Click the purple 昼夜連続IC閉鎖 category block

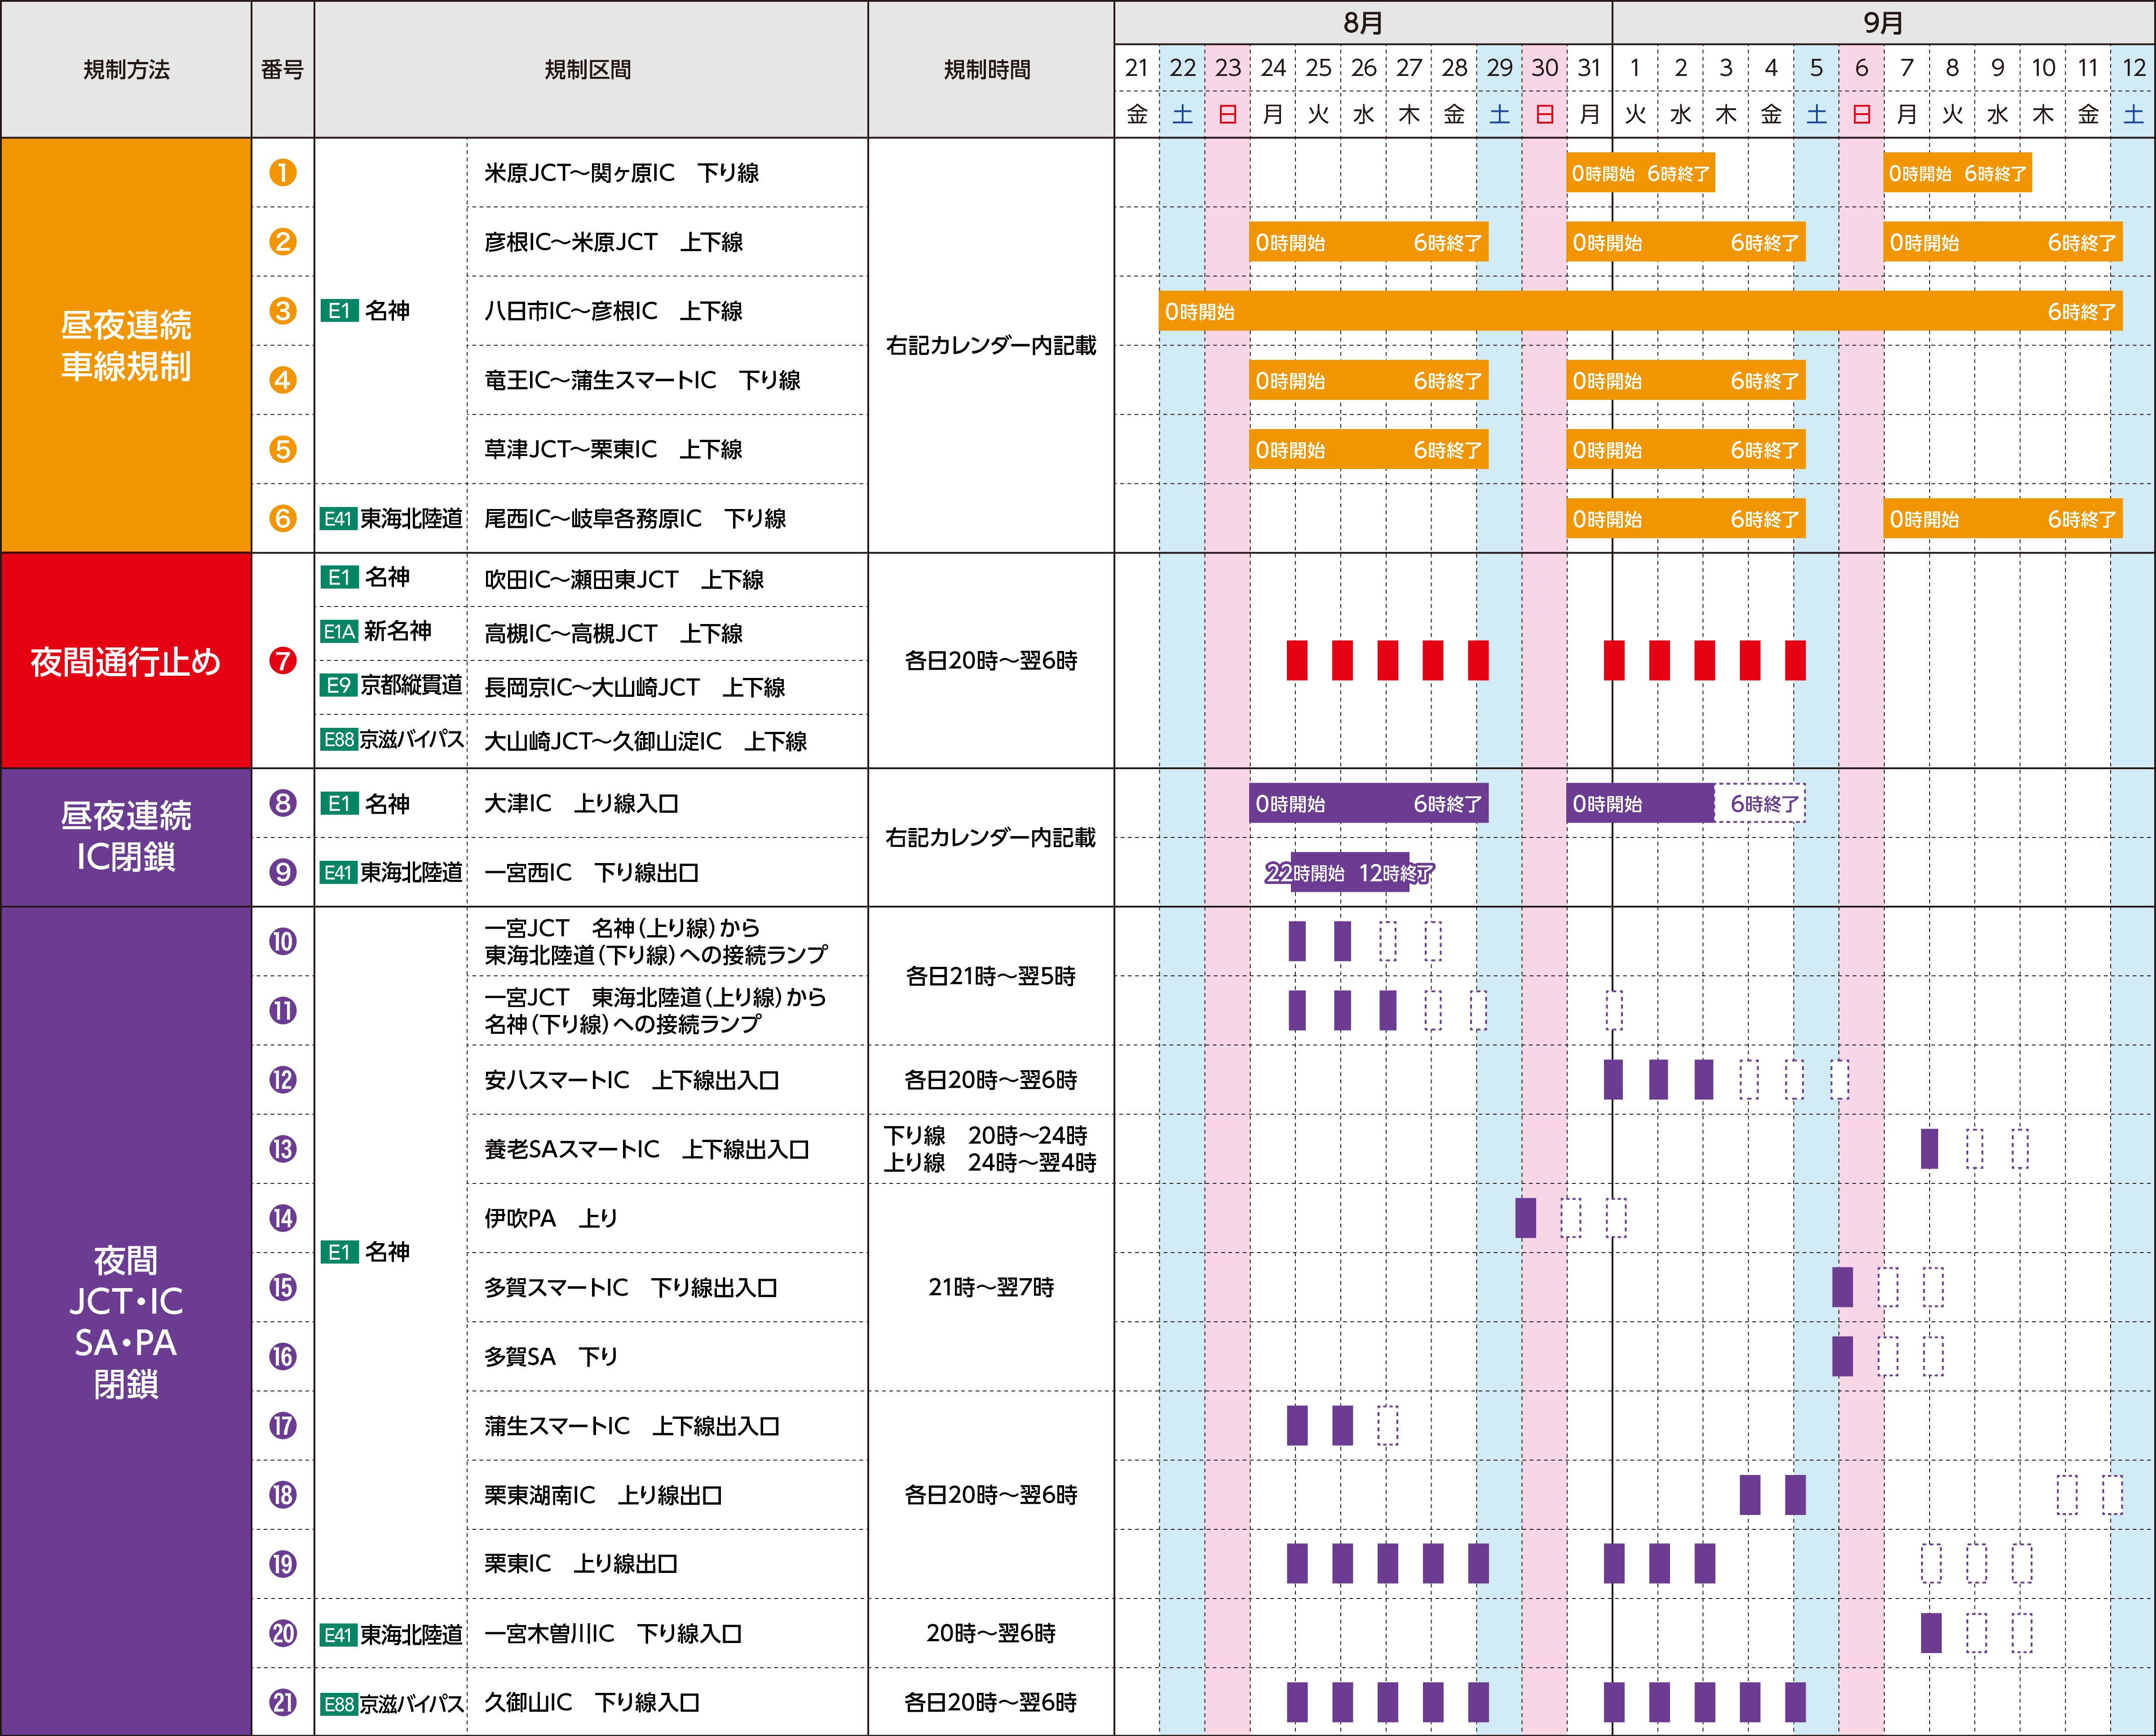126,837
